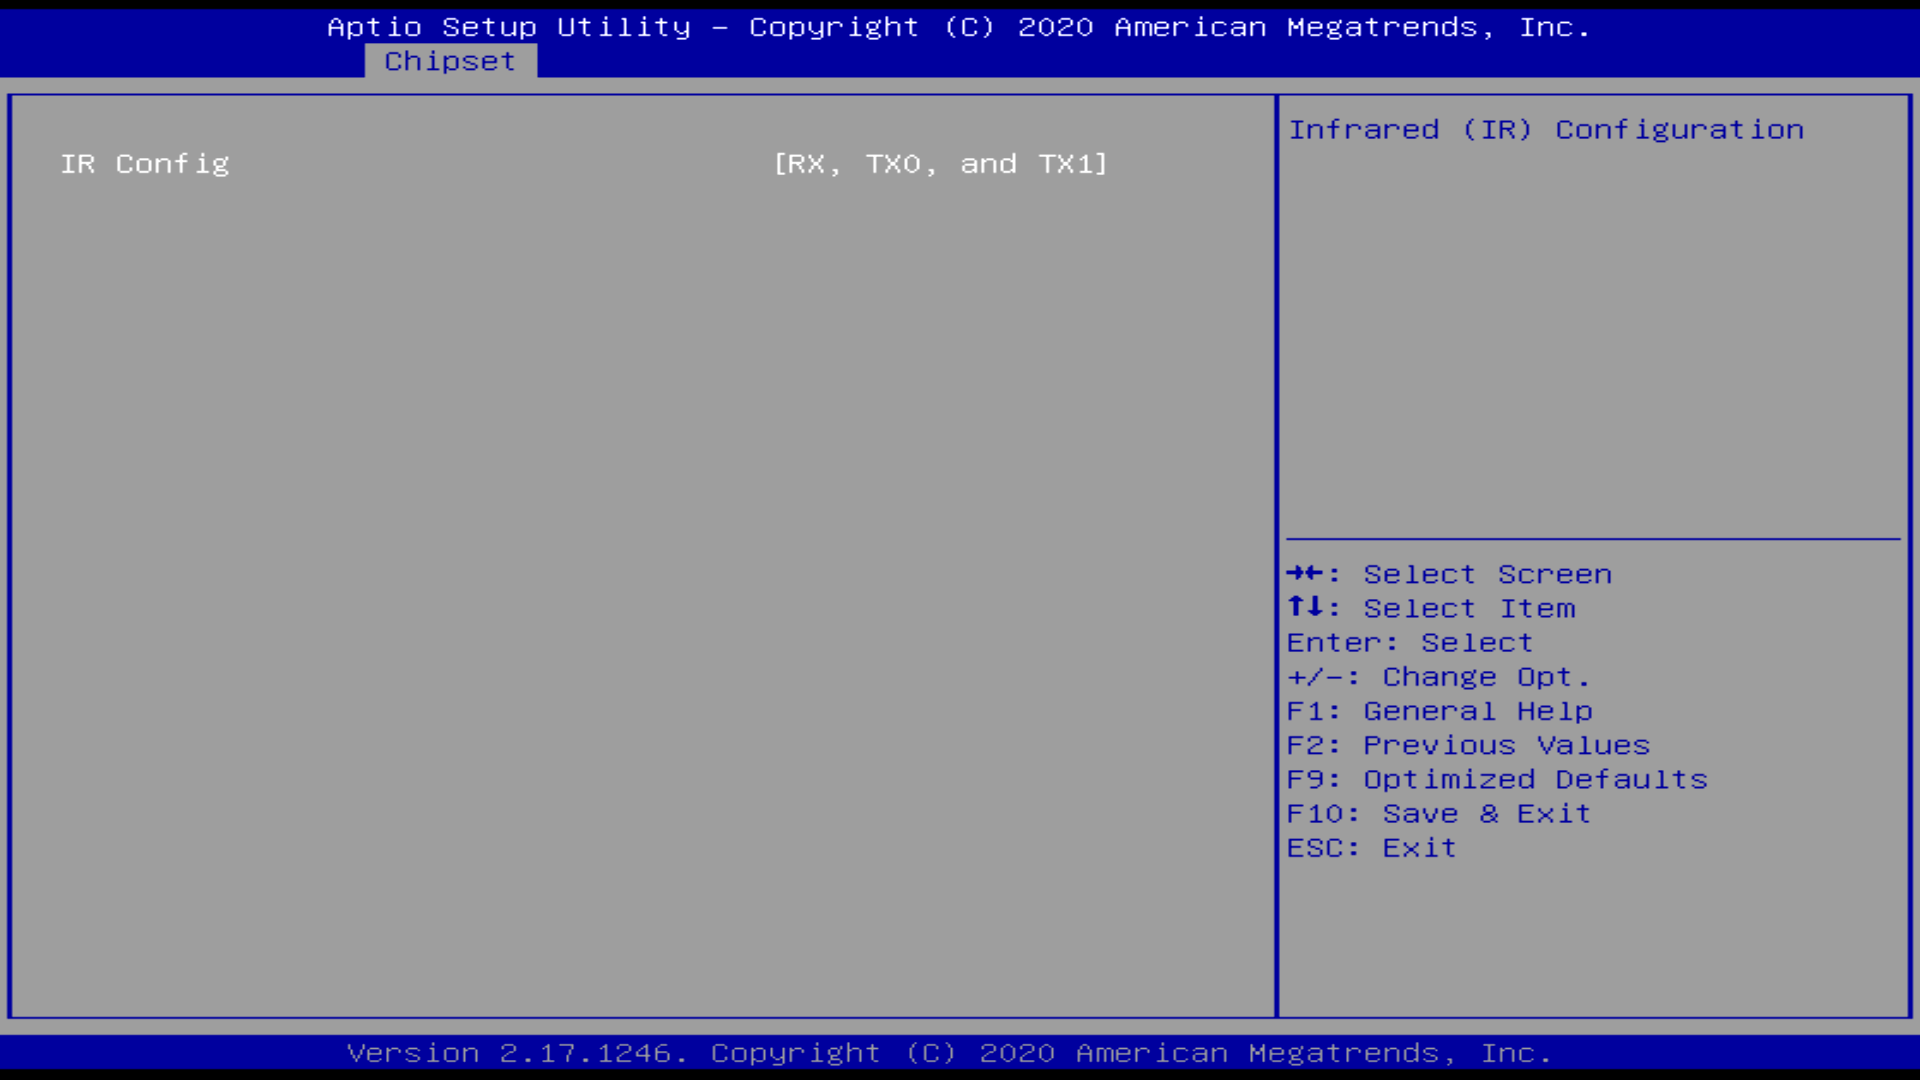Press ESC to Exit setup
The image size is (1920, 1080).
coord(1373,847)
